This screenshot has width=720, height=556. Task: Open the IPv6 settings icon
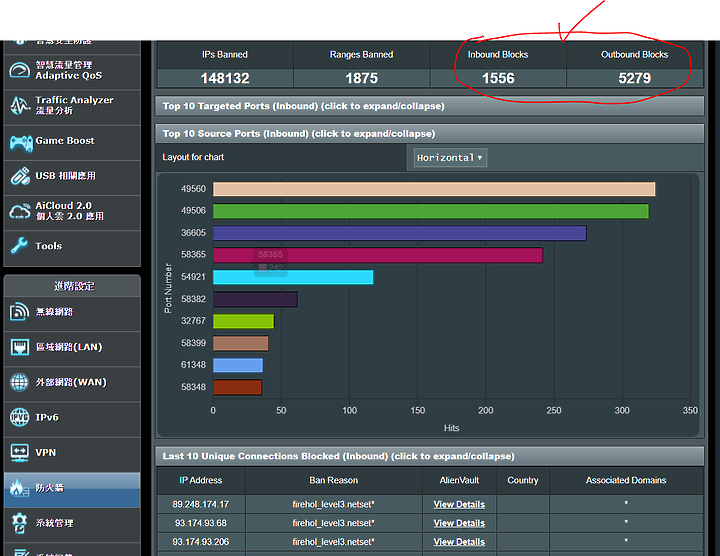[19, 417]
